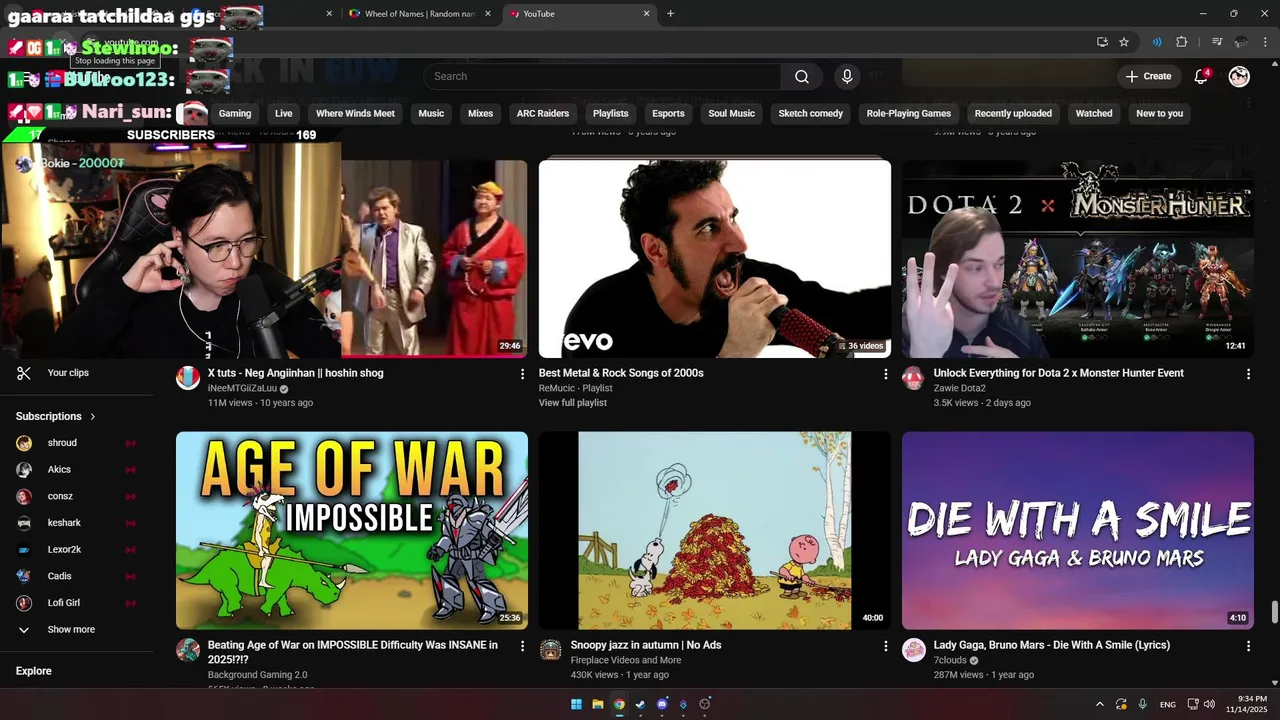Screen dimensions: 1280x720
Task: Open Your clips in the sidebar
Action: point(68,373)
